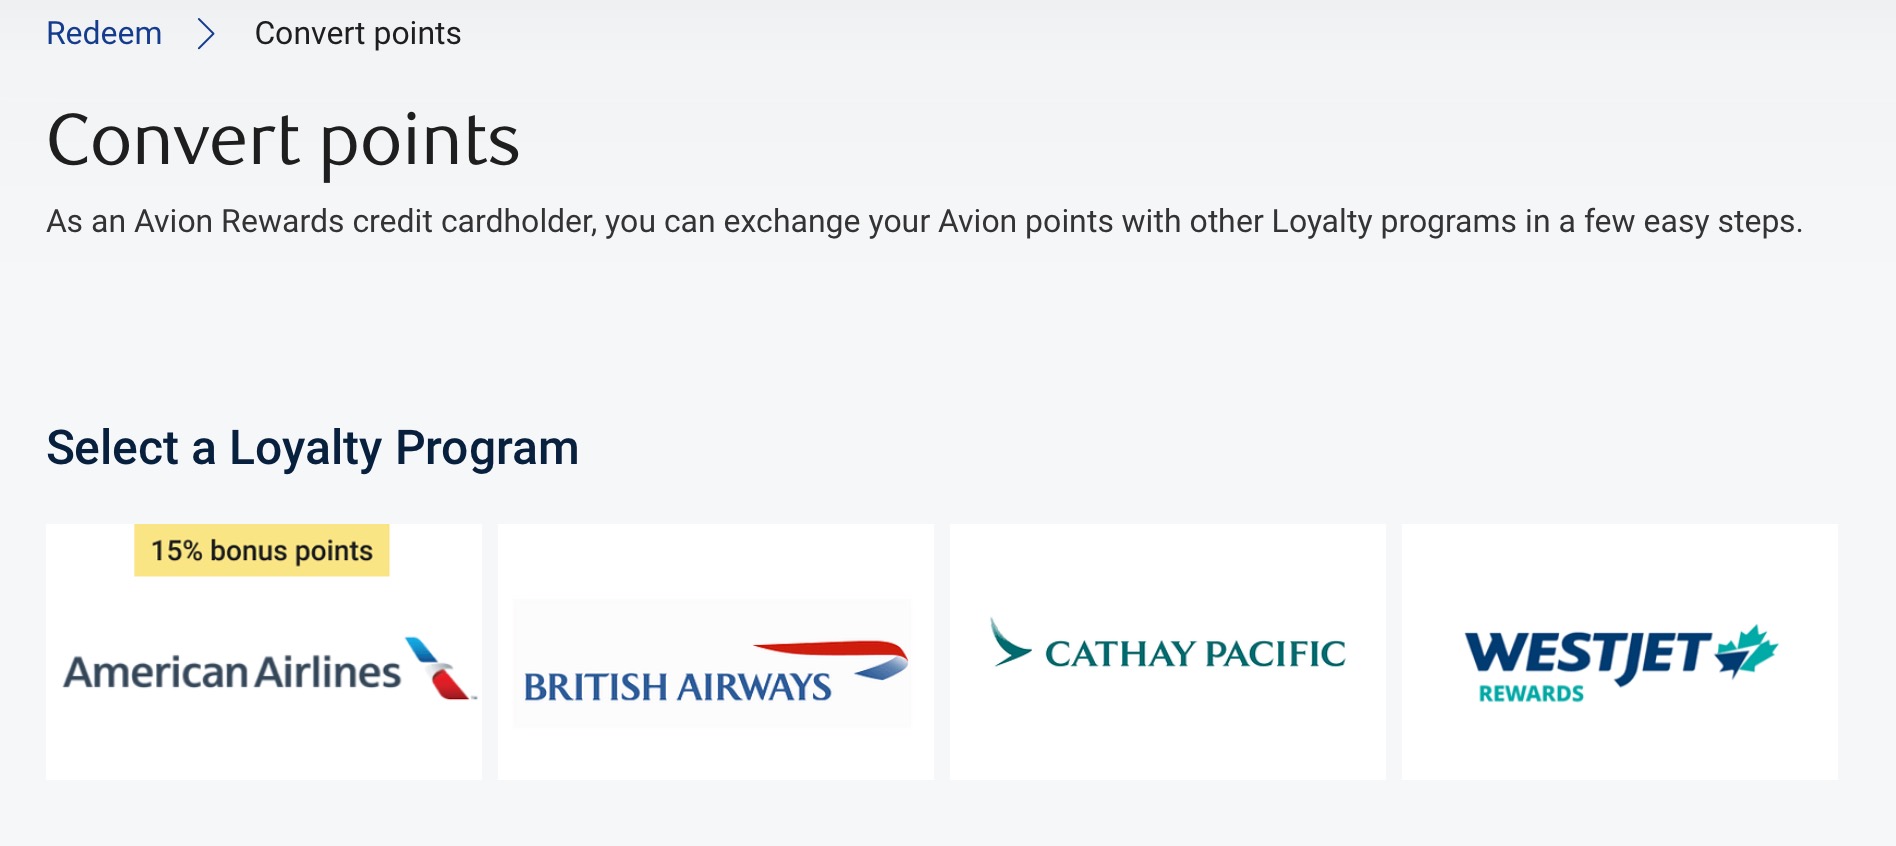Click the British Airways wordmark text

(677, 687)
